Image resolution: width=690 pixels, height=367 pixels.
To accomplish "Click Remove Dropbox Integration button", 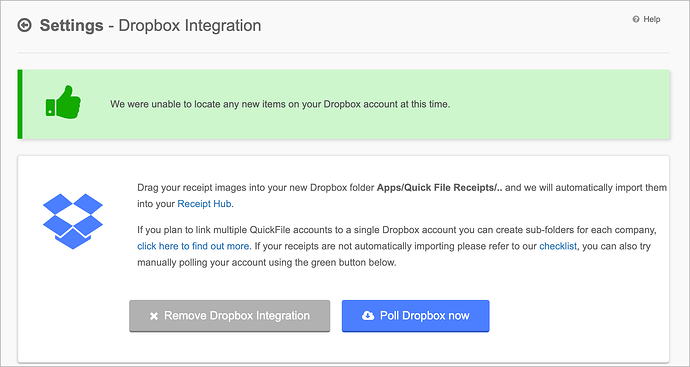I will pos(229,316).
